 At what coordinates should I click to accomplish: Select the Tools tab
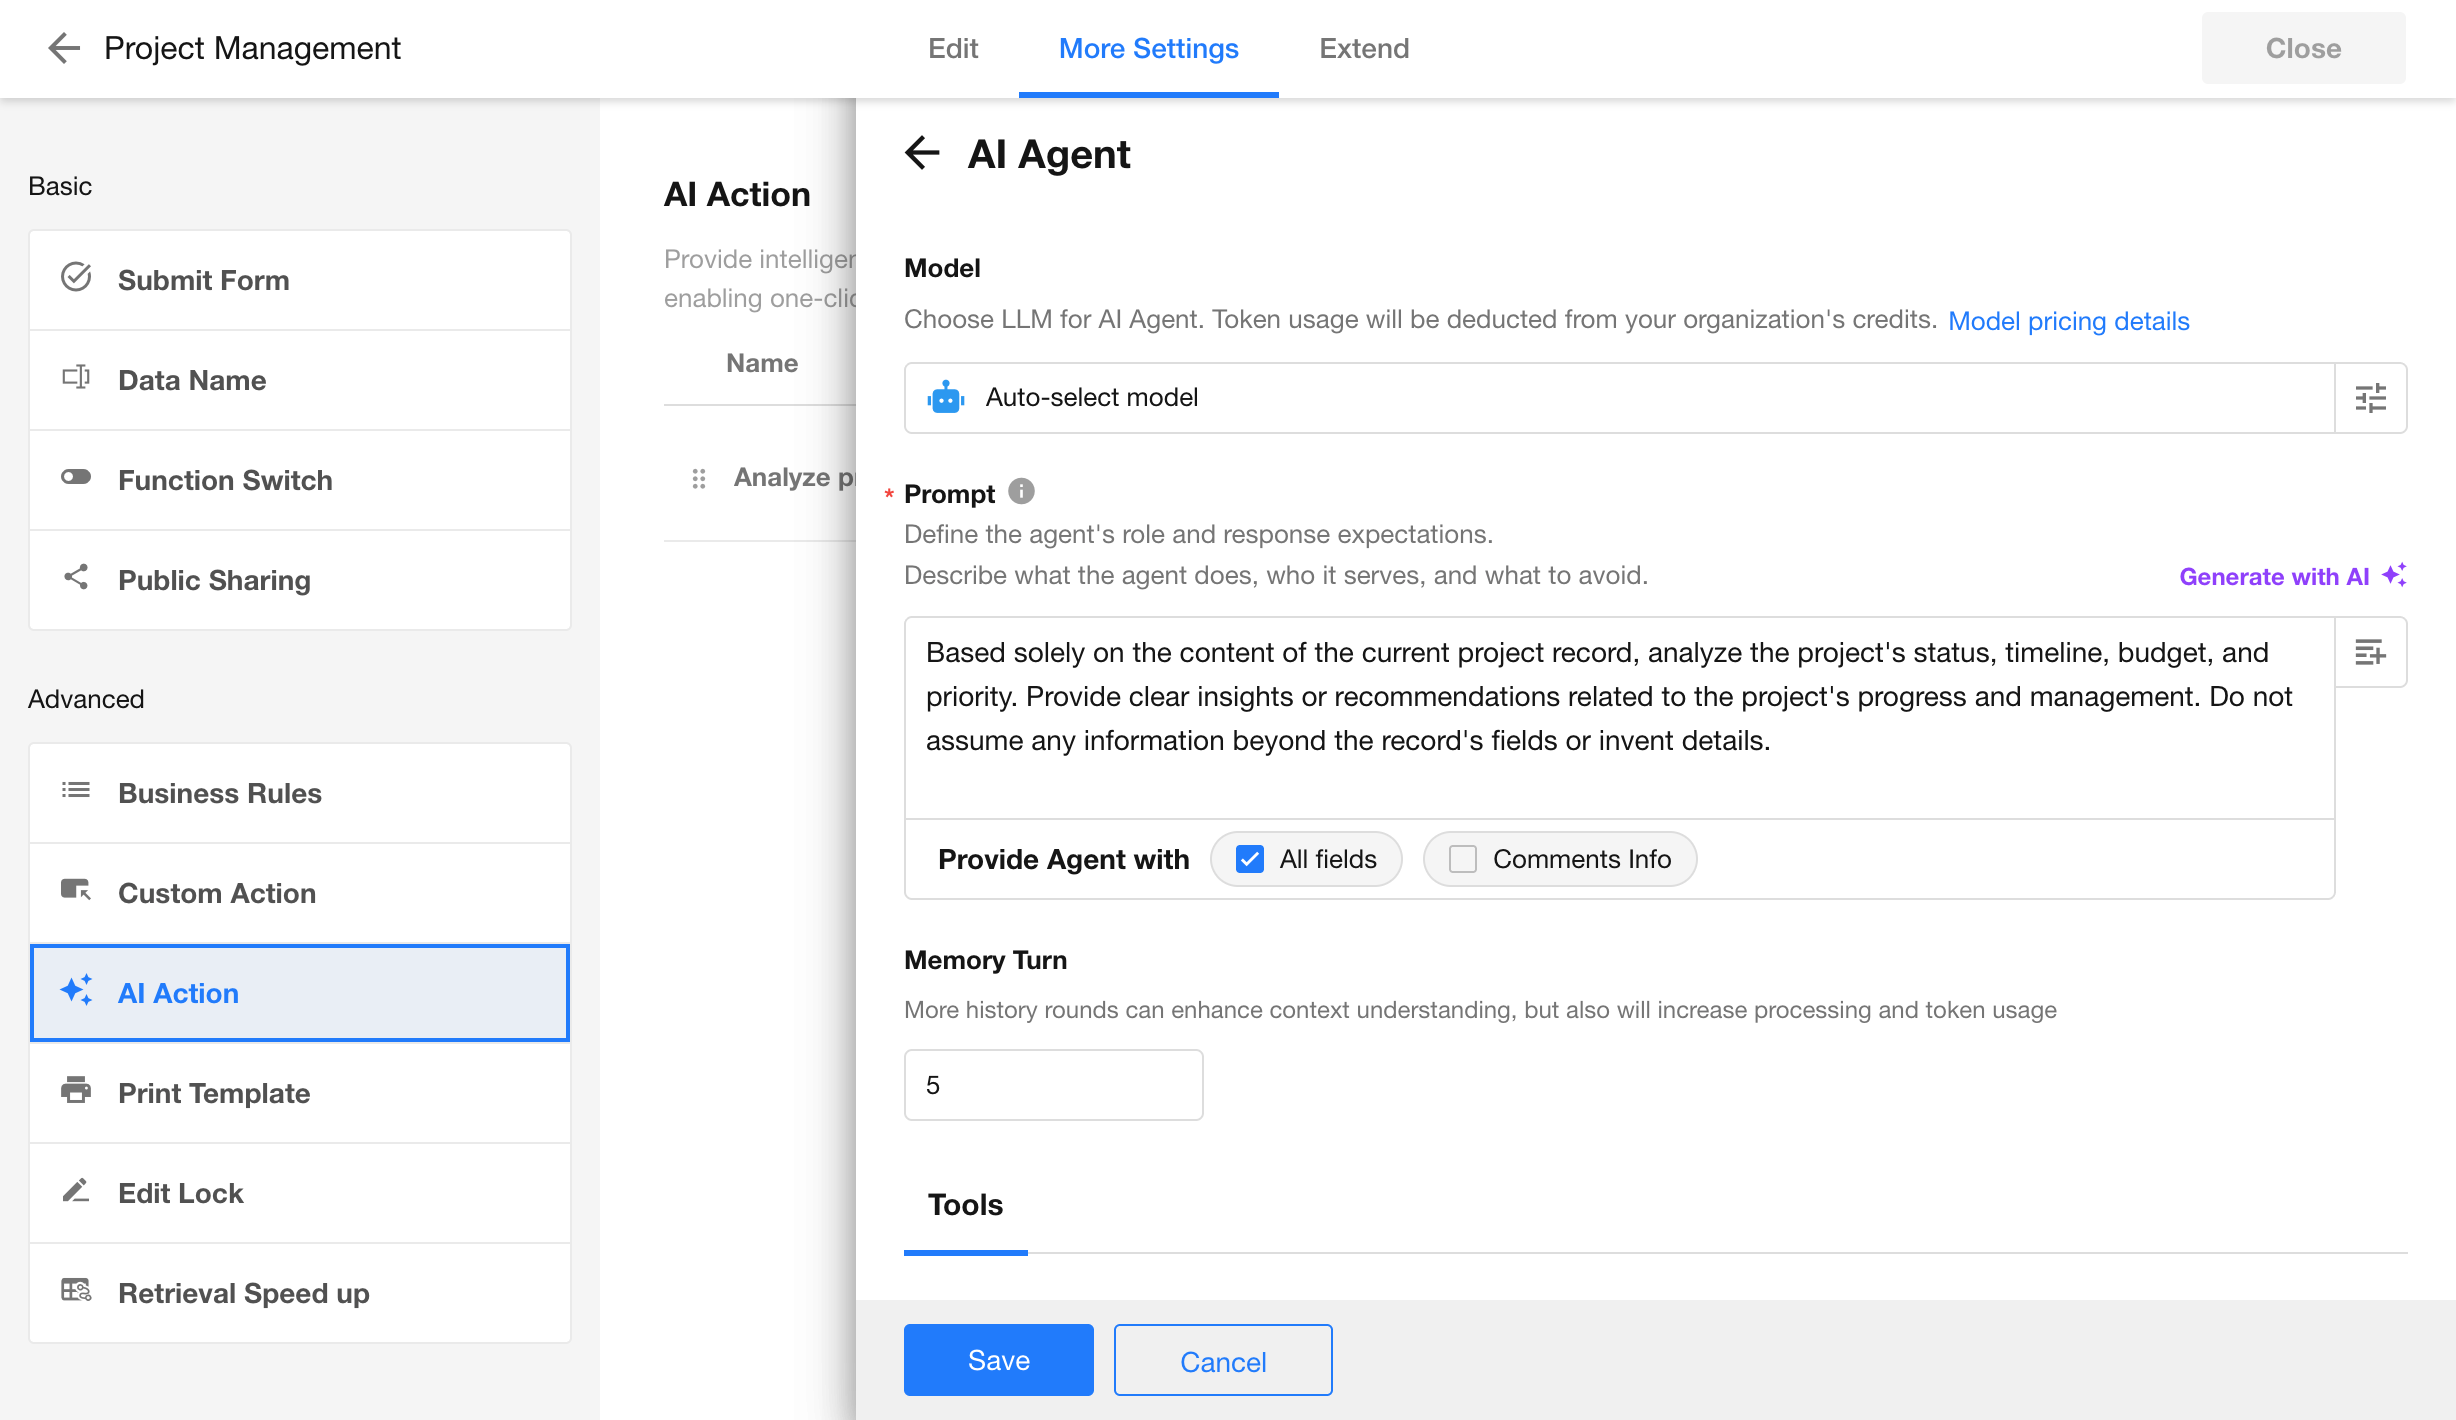coord(965,1205)
